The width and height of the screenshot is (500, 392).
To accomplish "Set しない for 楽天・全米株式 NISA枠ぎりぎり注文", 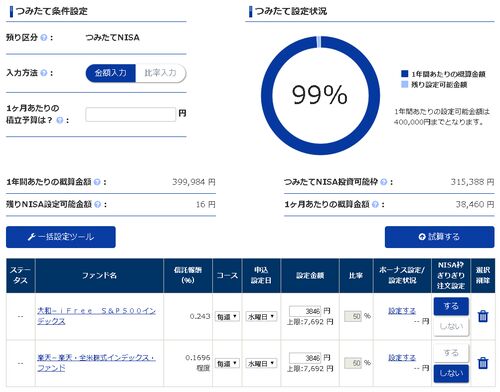I will (x=451, y=373).
